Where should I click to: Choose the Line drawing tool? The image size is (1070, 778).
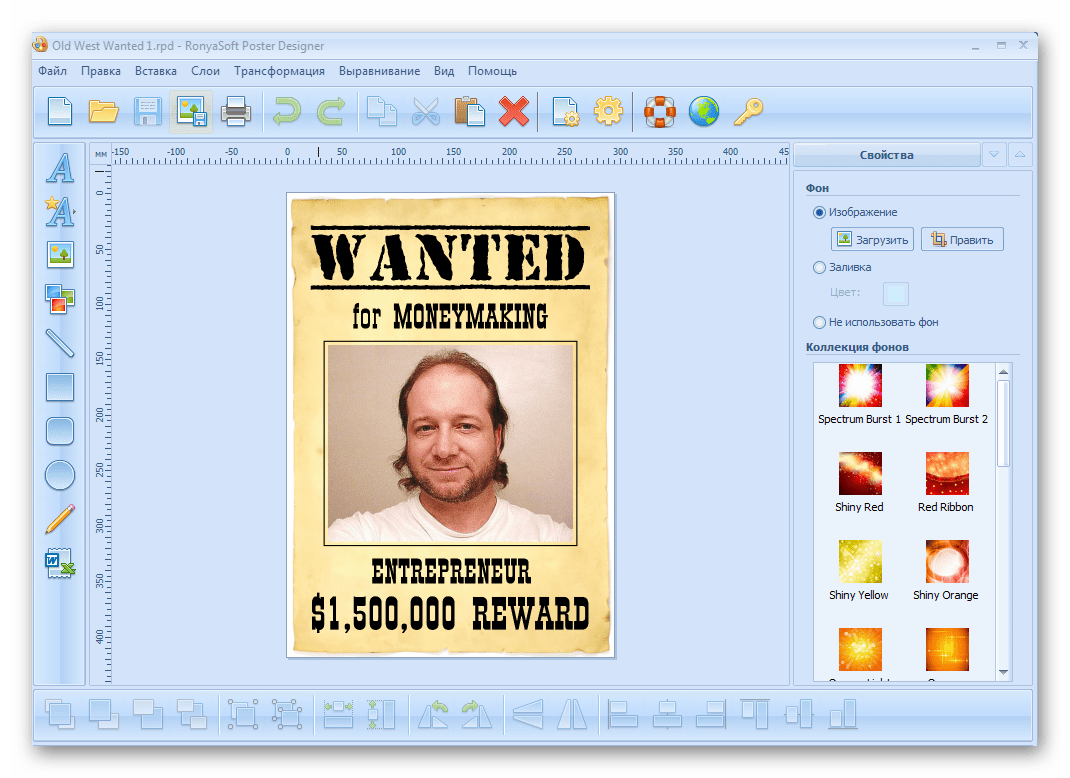click(x=60, y=343)
